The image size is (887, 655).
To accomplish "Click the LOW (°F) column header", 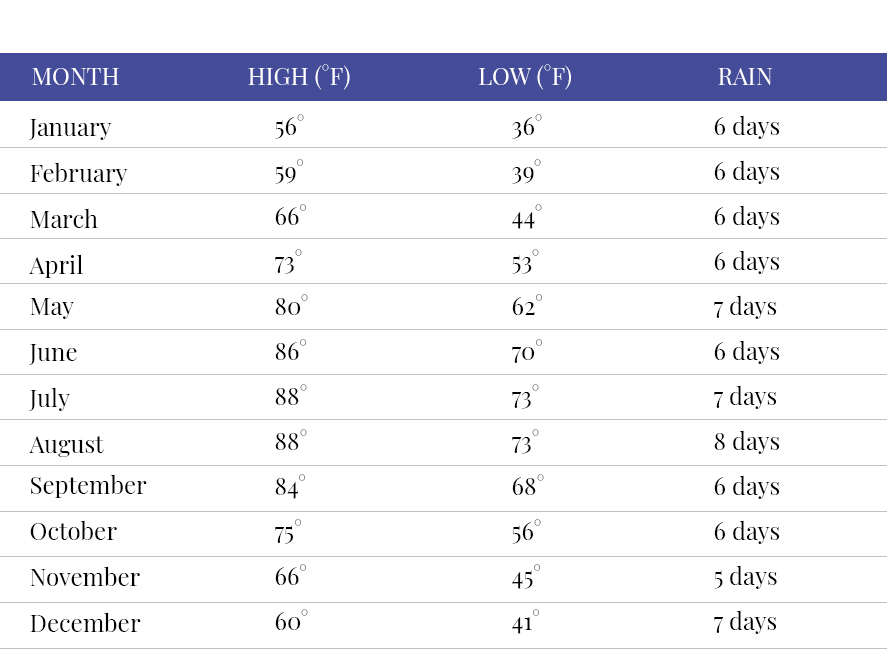I will pos(525,77).
